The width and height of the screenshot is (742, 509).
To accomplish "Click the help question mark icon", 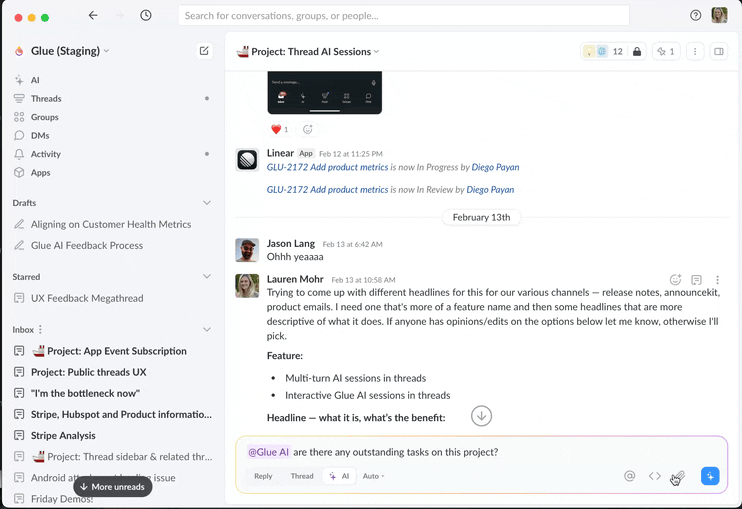I will [696, 16].
